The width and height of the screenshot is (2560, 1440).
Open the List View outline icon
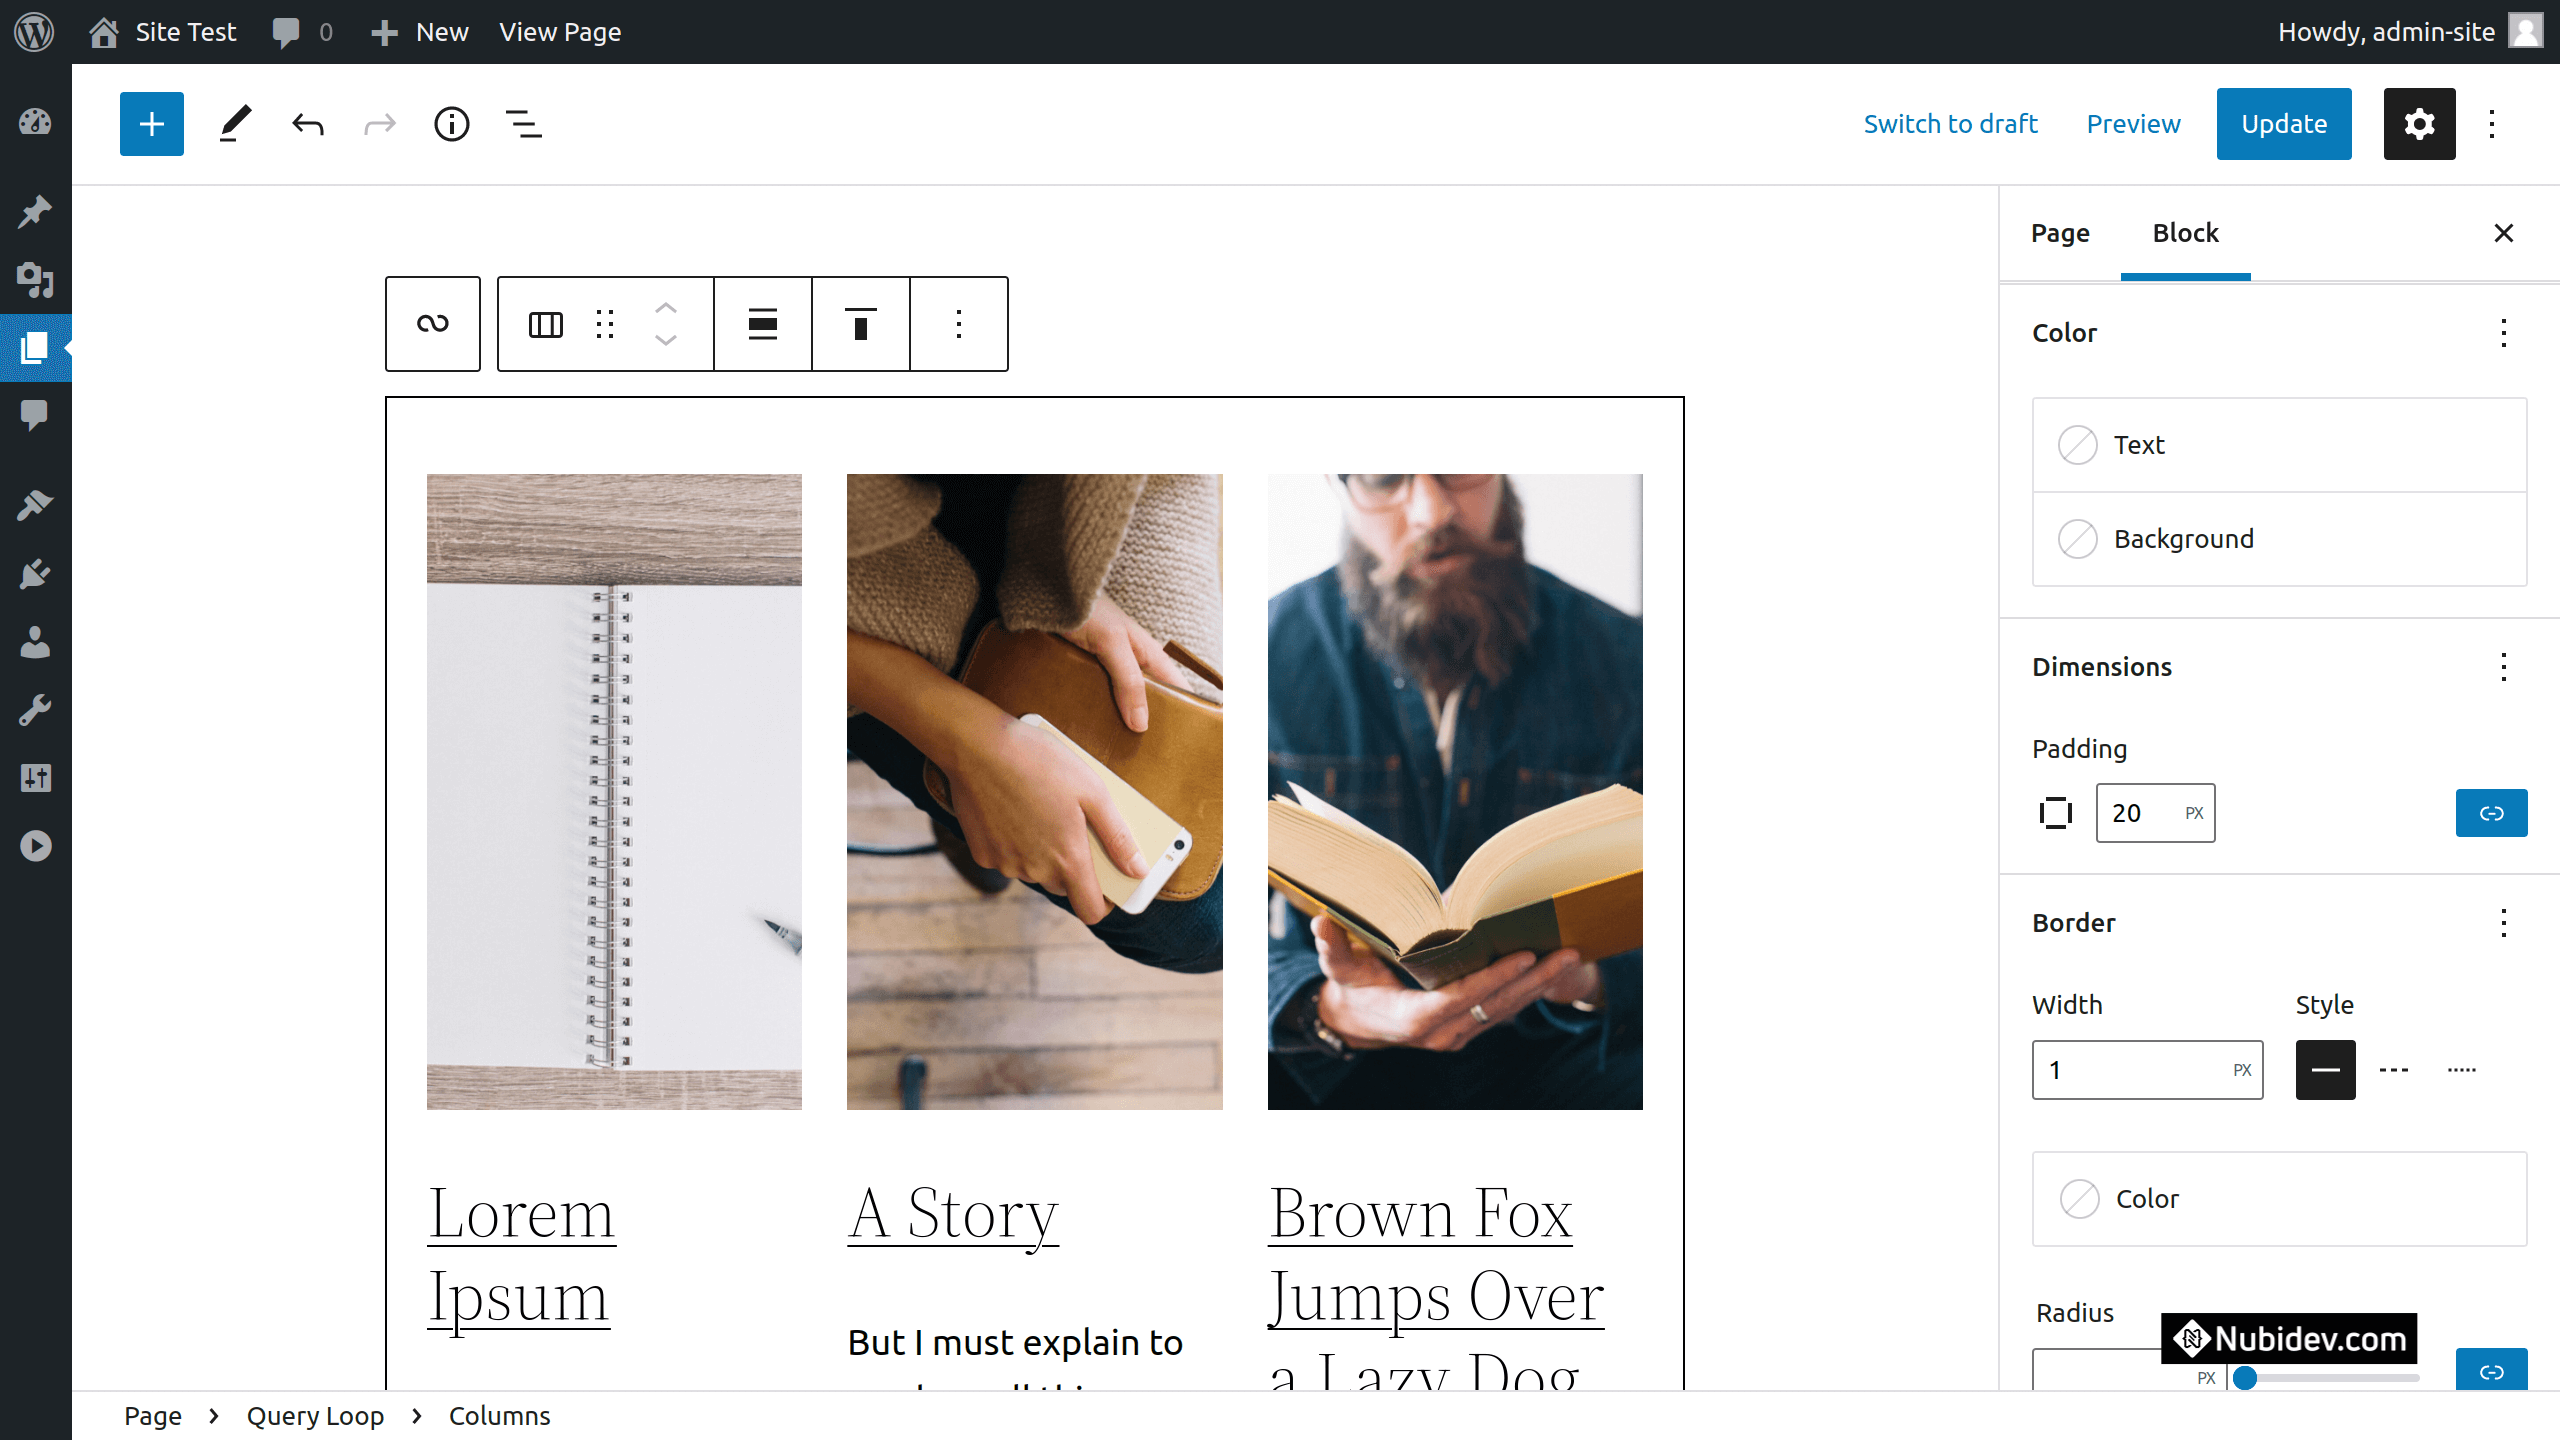(524, 124)
